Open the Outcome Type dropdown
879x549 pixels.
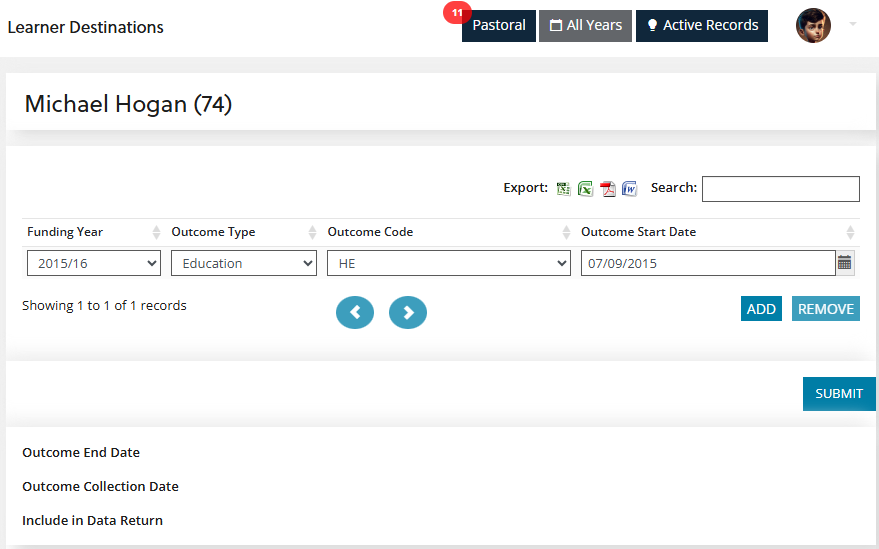click(x=244, y=263)
